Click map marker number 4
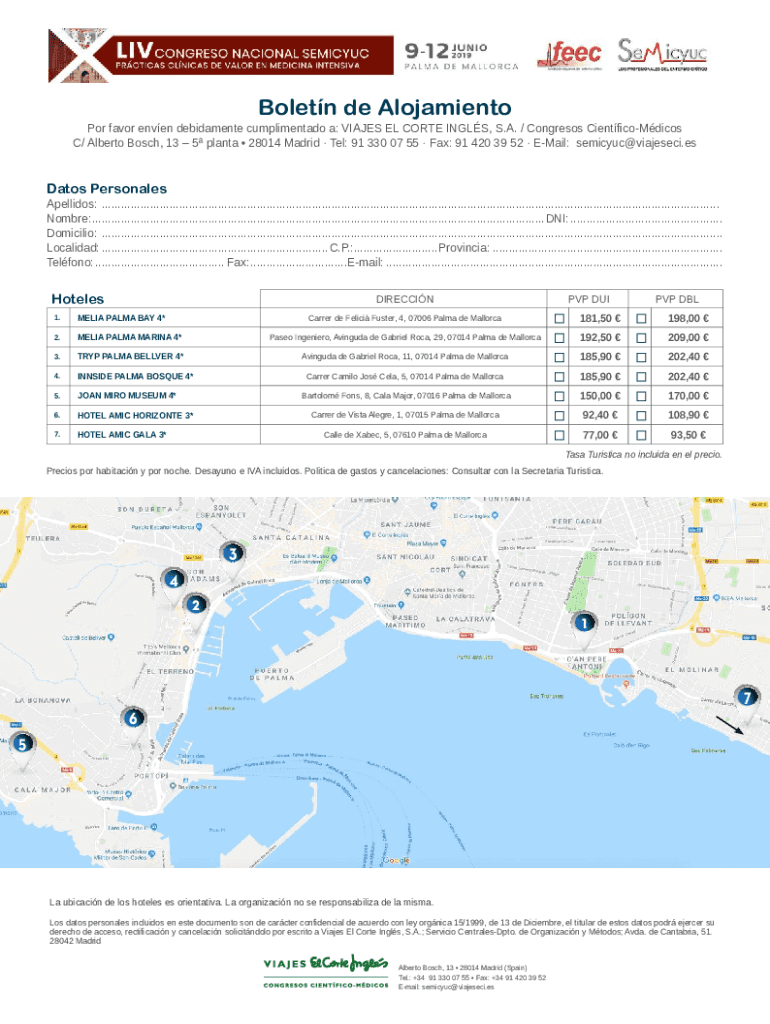 pyautogui.click(x=174, y=580)
